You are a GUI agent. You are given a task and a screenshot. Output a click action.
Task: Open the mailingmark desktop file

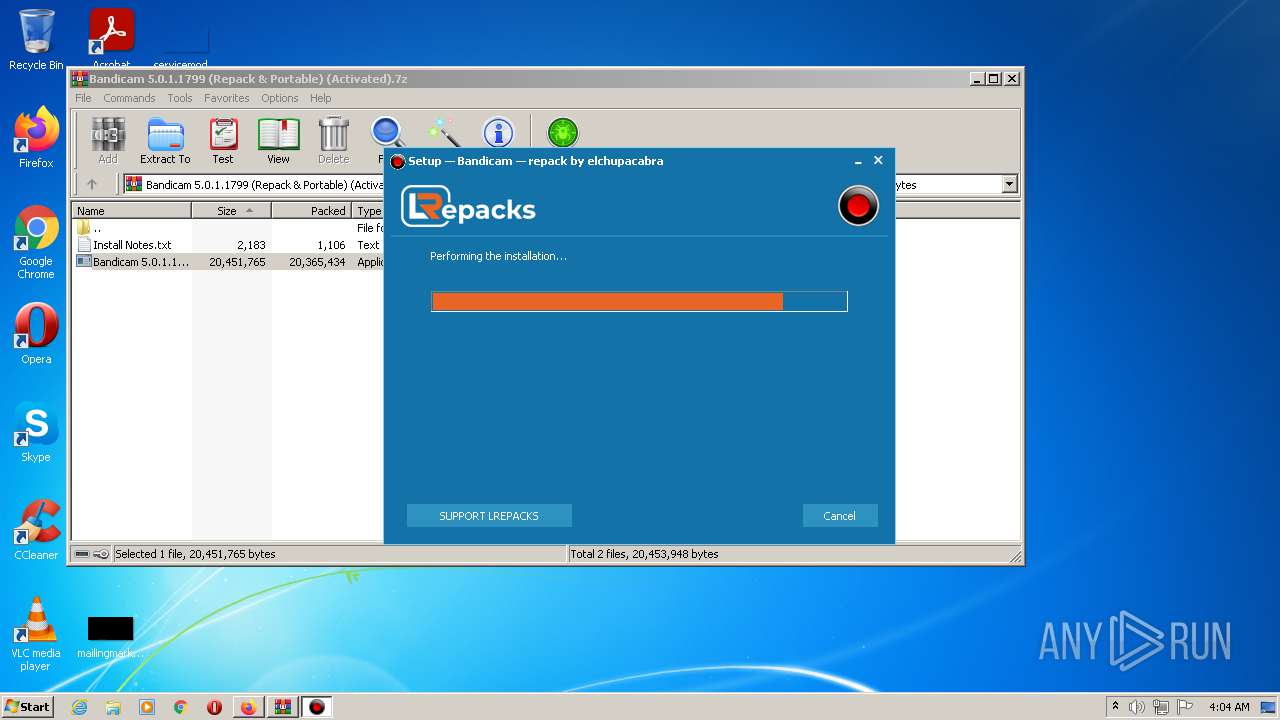[110, 636]
